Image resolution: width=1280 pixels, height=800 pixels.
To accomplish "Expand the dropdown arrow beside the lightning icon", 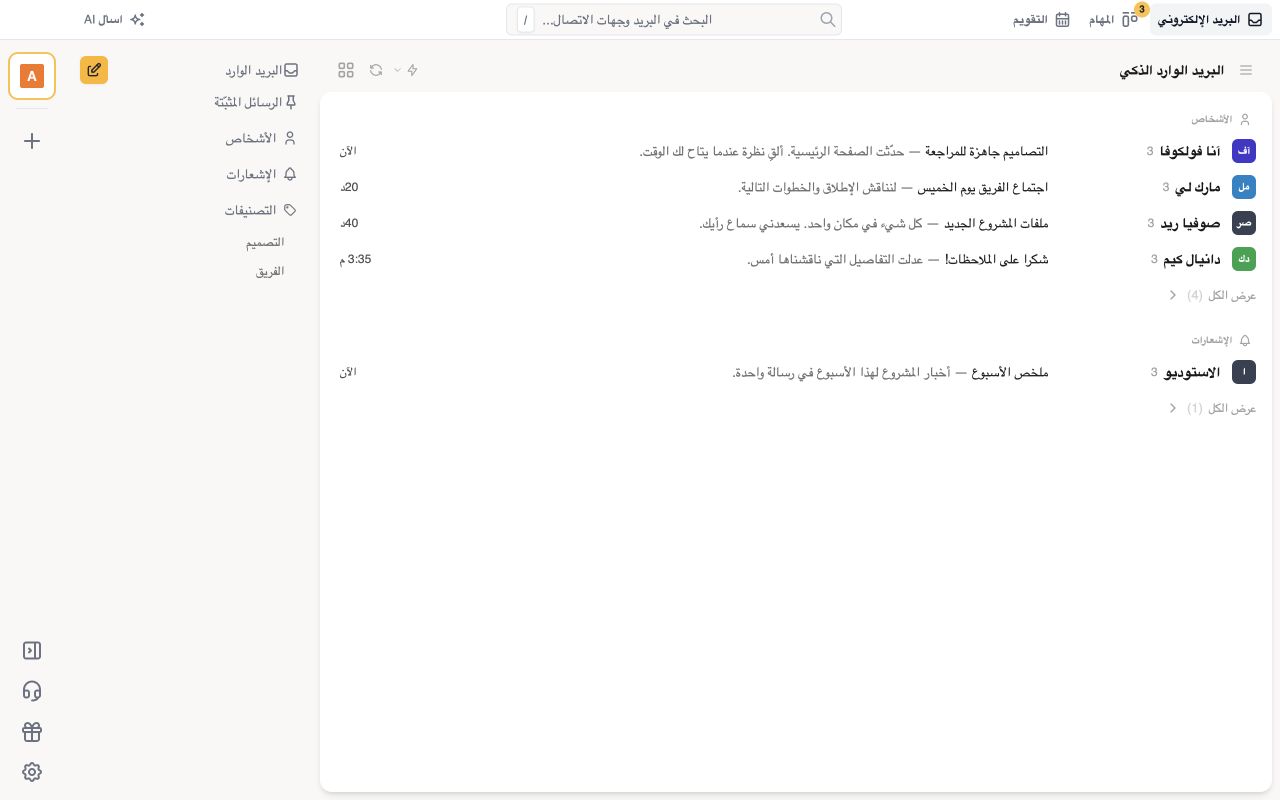I will tap(397, 70).
